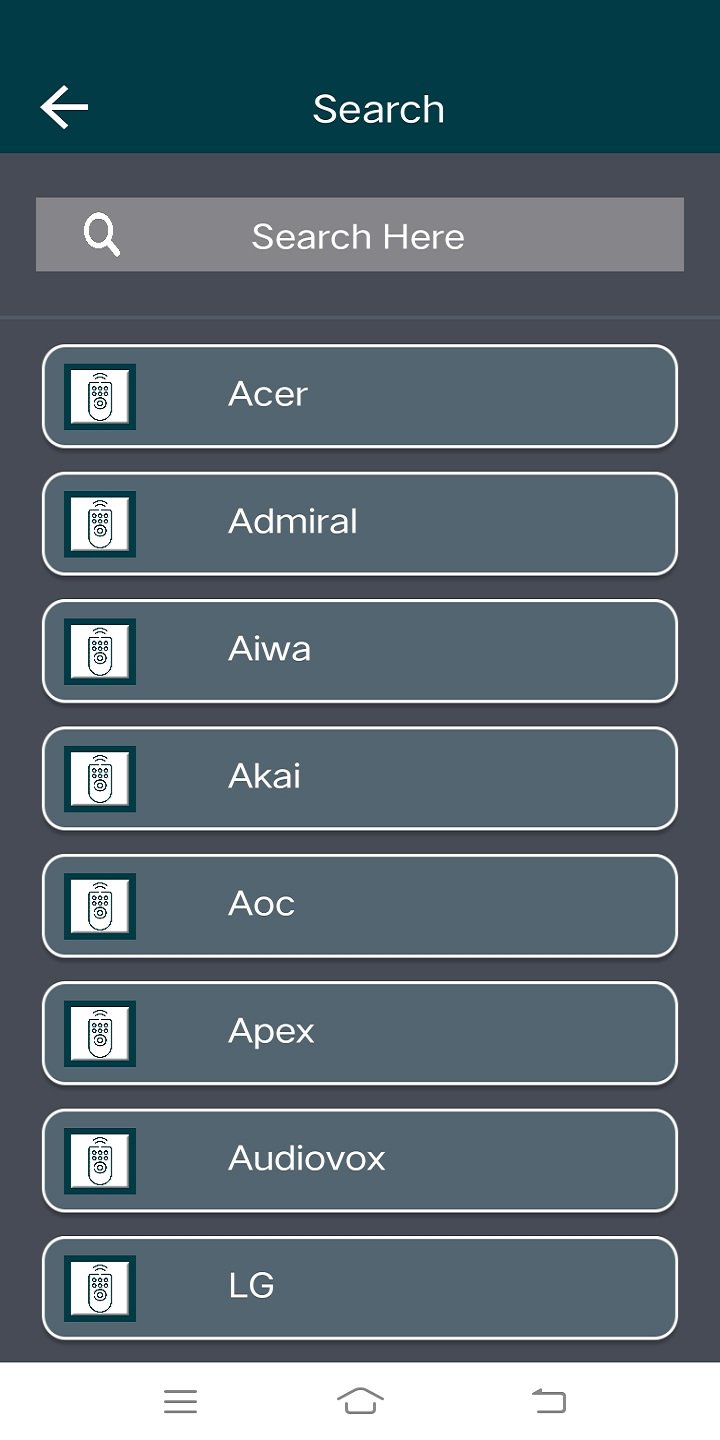The image size is (720, 1440).
Task: Open the Aiwa brand label
Action: point(270,649)
